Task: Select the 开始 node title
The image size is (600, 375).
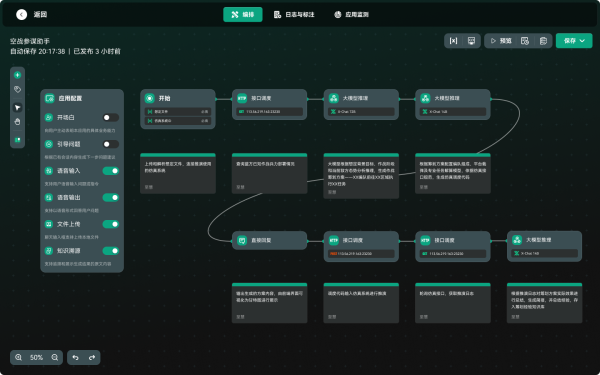Action: [x=164, y=98]
